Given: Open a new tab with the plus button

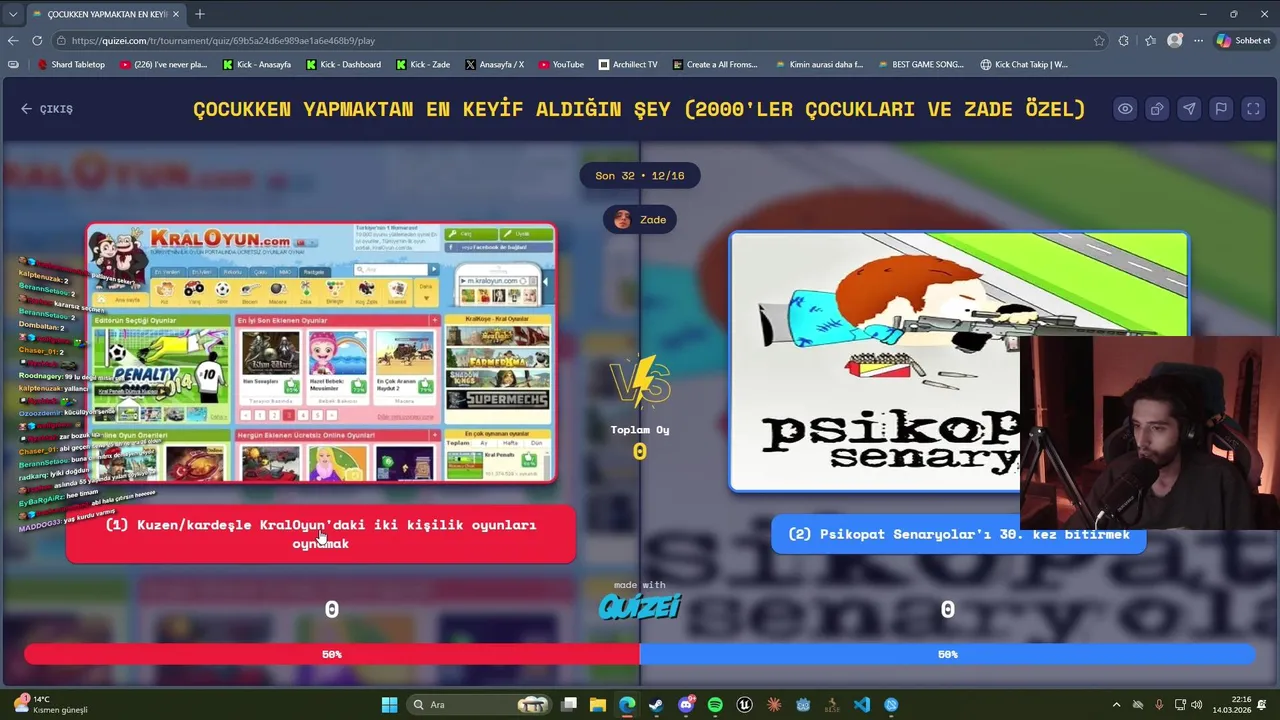Looking at the screenshot, I should (x=200, y=14).
